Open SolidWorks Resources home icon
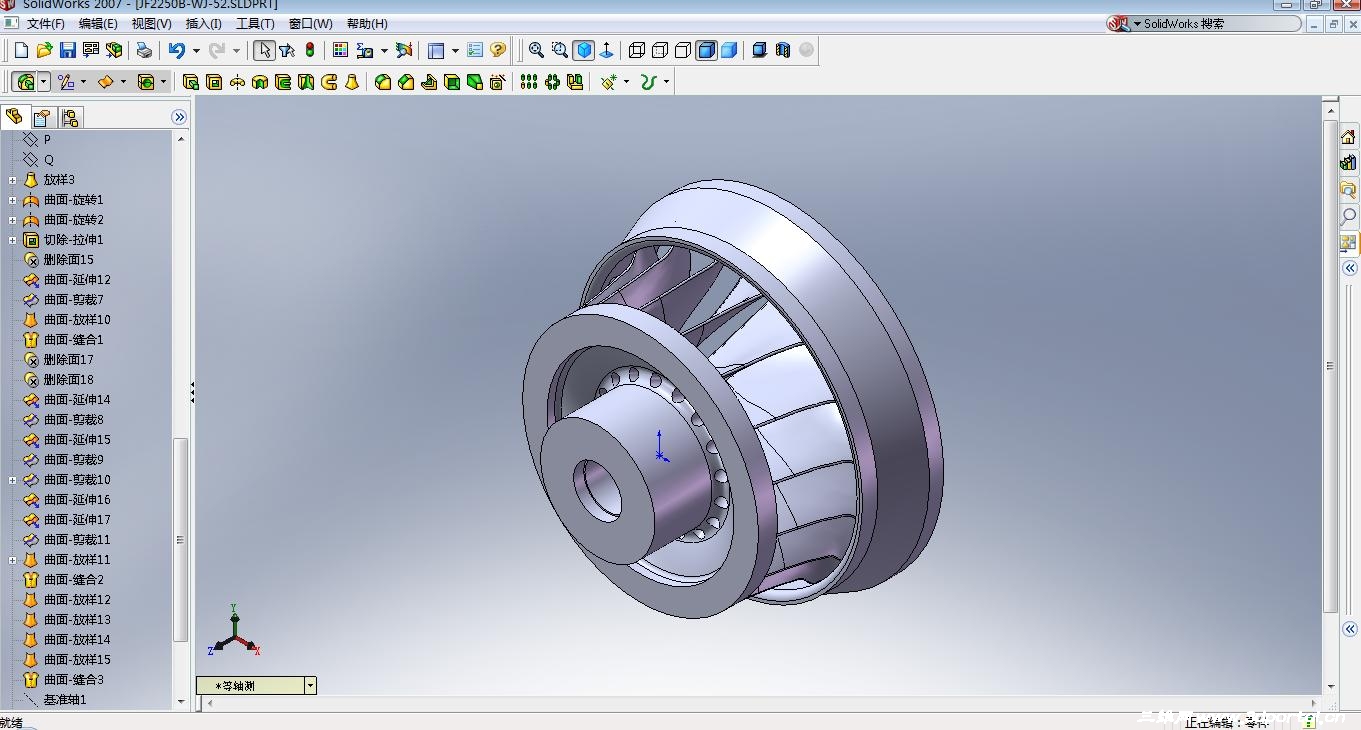1361x730 pixels. 1348,137
